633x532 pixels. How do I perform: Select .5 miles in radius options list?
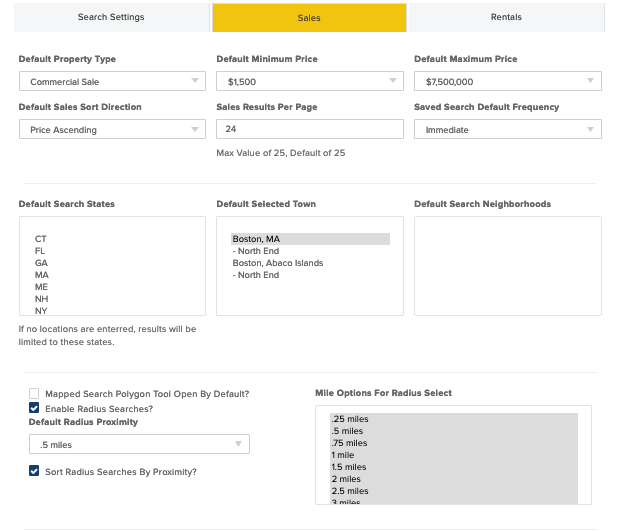[454, 431]
